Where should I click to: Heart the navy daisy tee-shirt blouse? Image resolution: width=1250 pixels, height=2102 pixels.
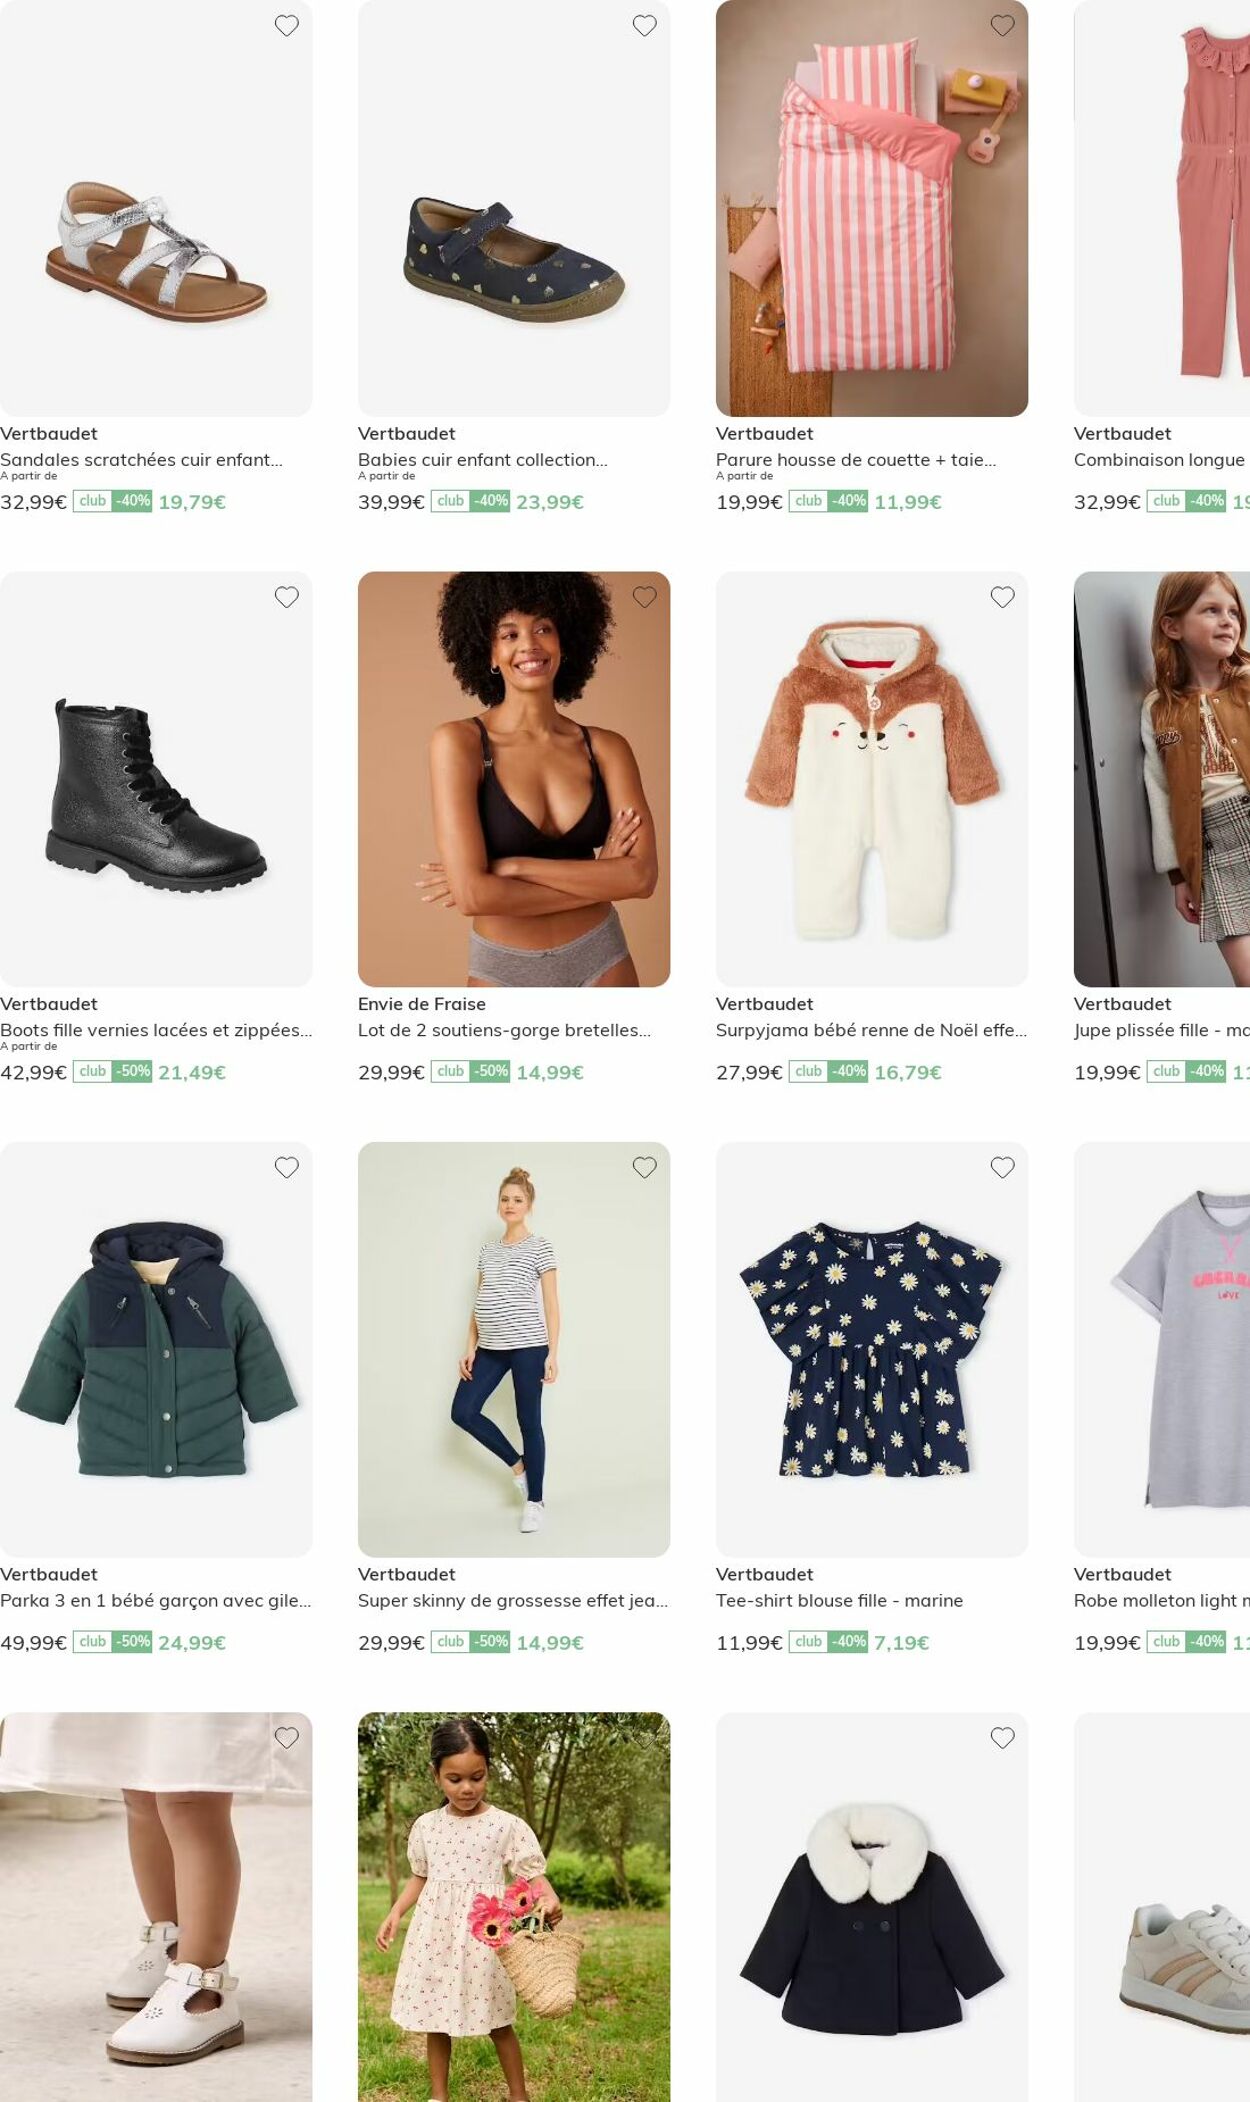coord(1002,1167)
